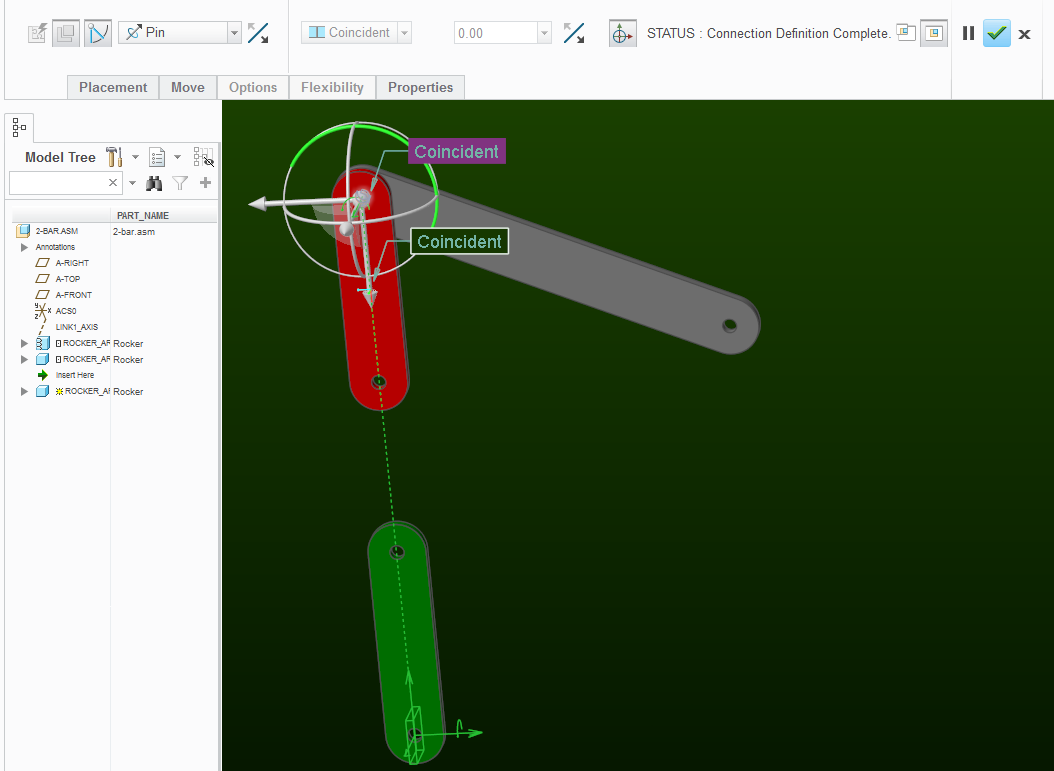Open the Placement tab
Image resolution: width=1054 pixels, height=771 pixels.
[x=113, y=87]
